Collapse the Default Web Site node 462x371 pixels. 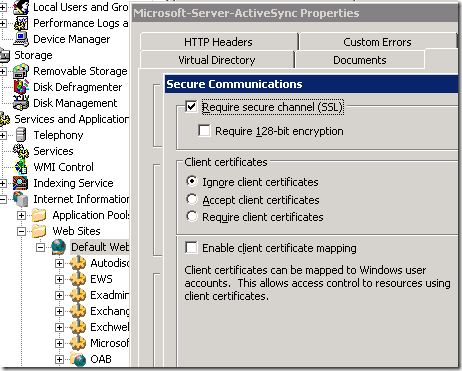[40, 247]
